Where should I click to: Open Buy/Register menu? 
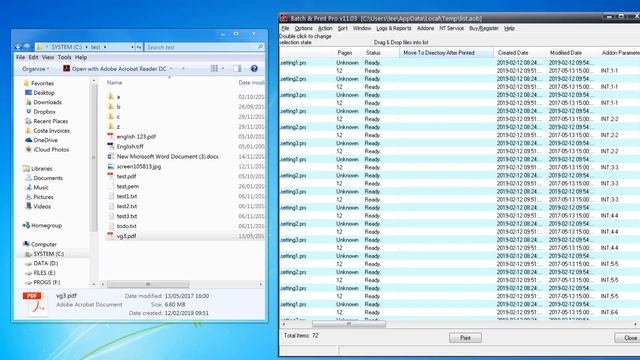(484, 28)
